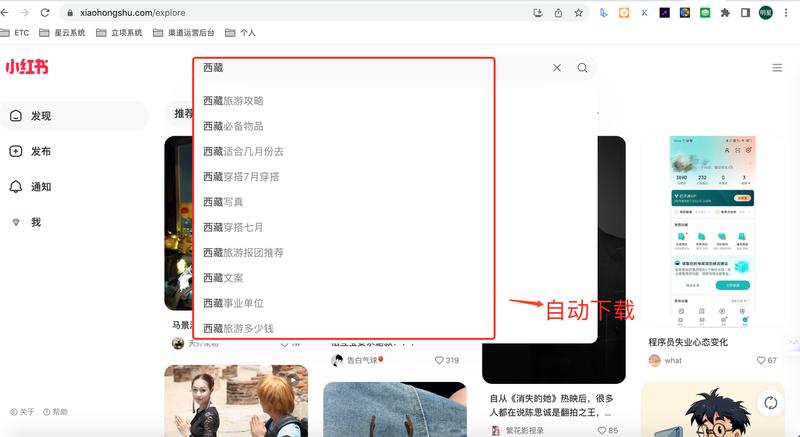Select suggestion 西藏必备物品
800x437 pixels.
tap(233, 126)
